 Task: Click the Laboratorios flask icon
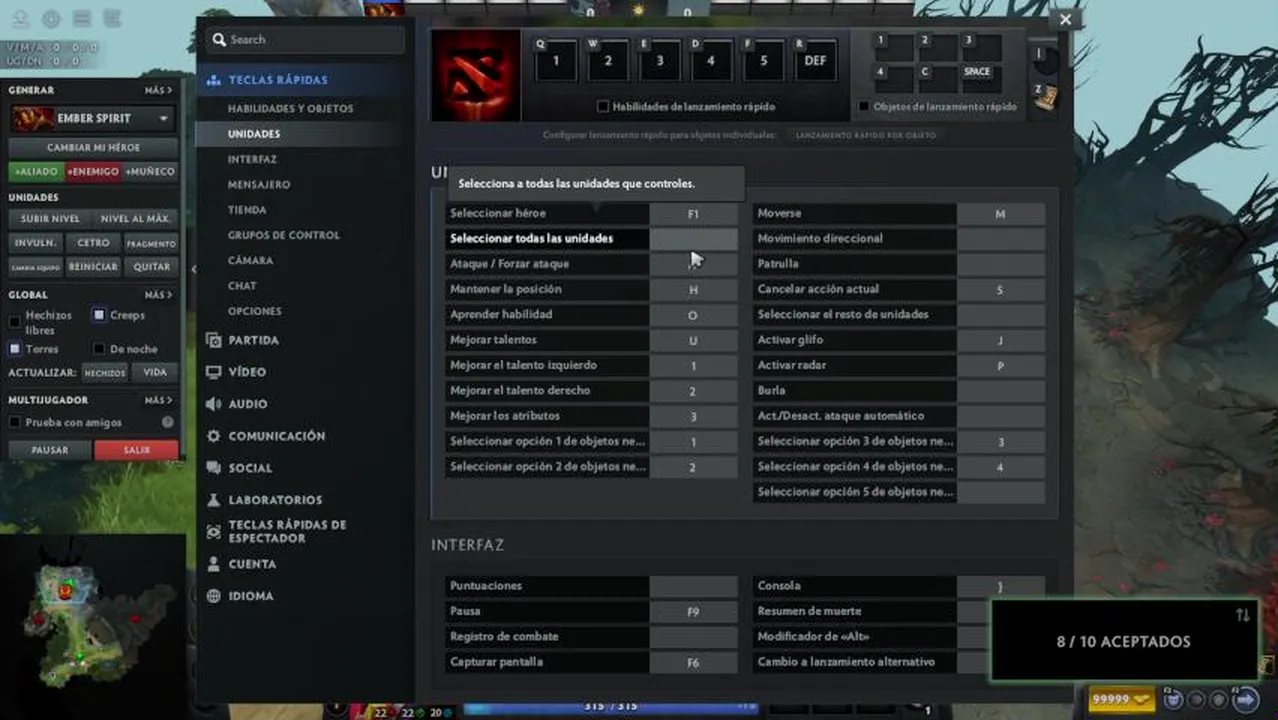[x=213, y=500]
